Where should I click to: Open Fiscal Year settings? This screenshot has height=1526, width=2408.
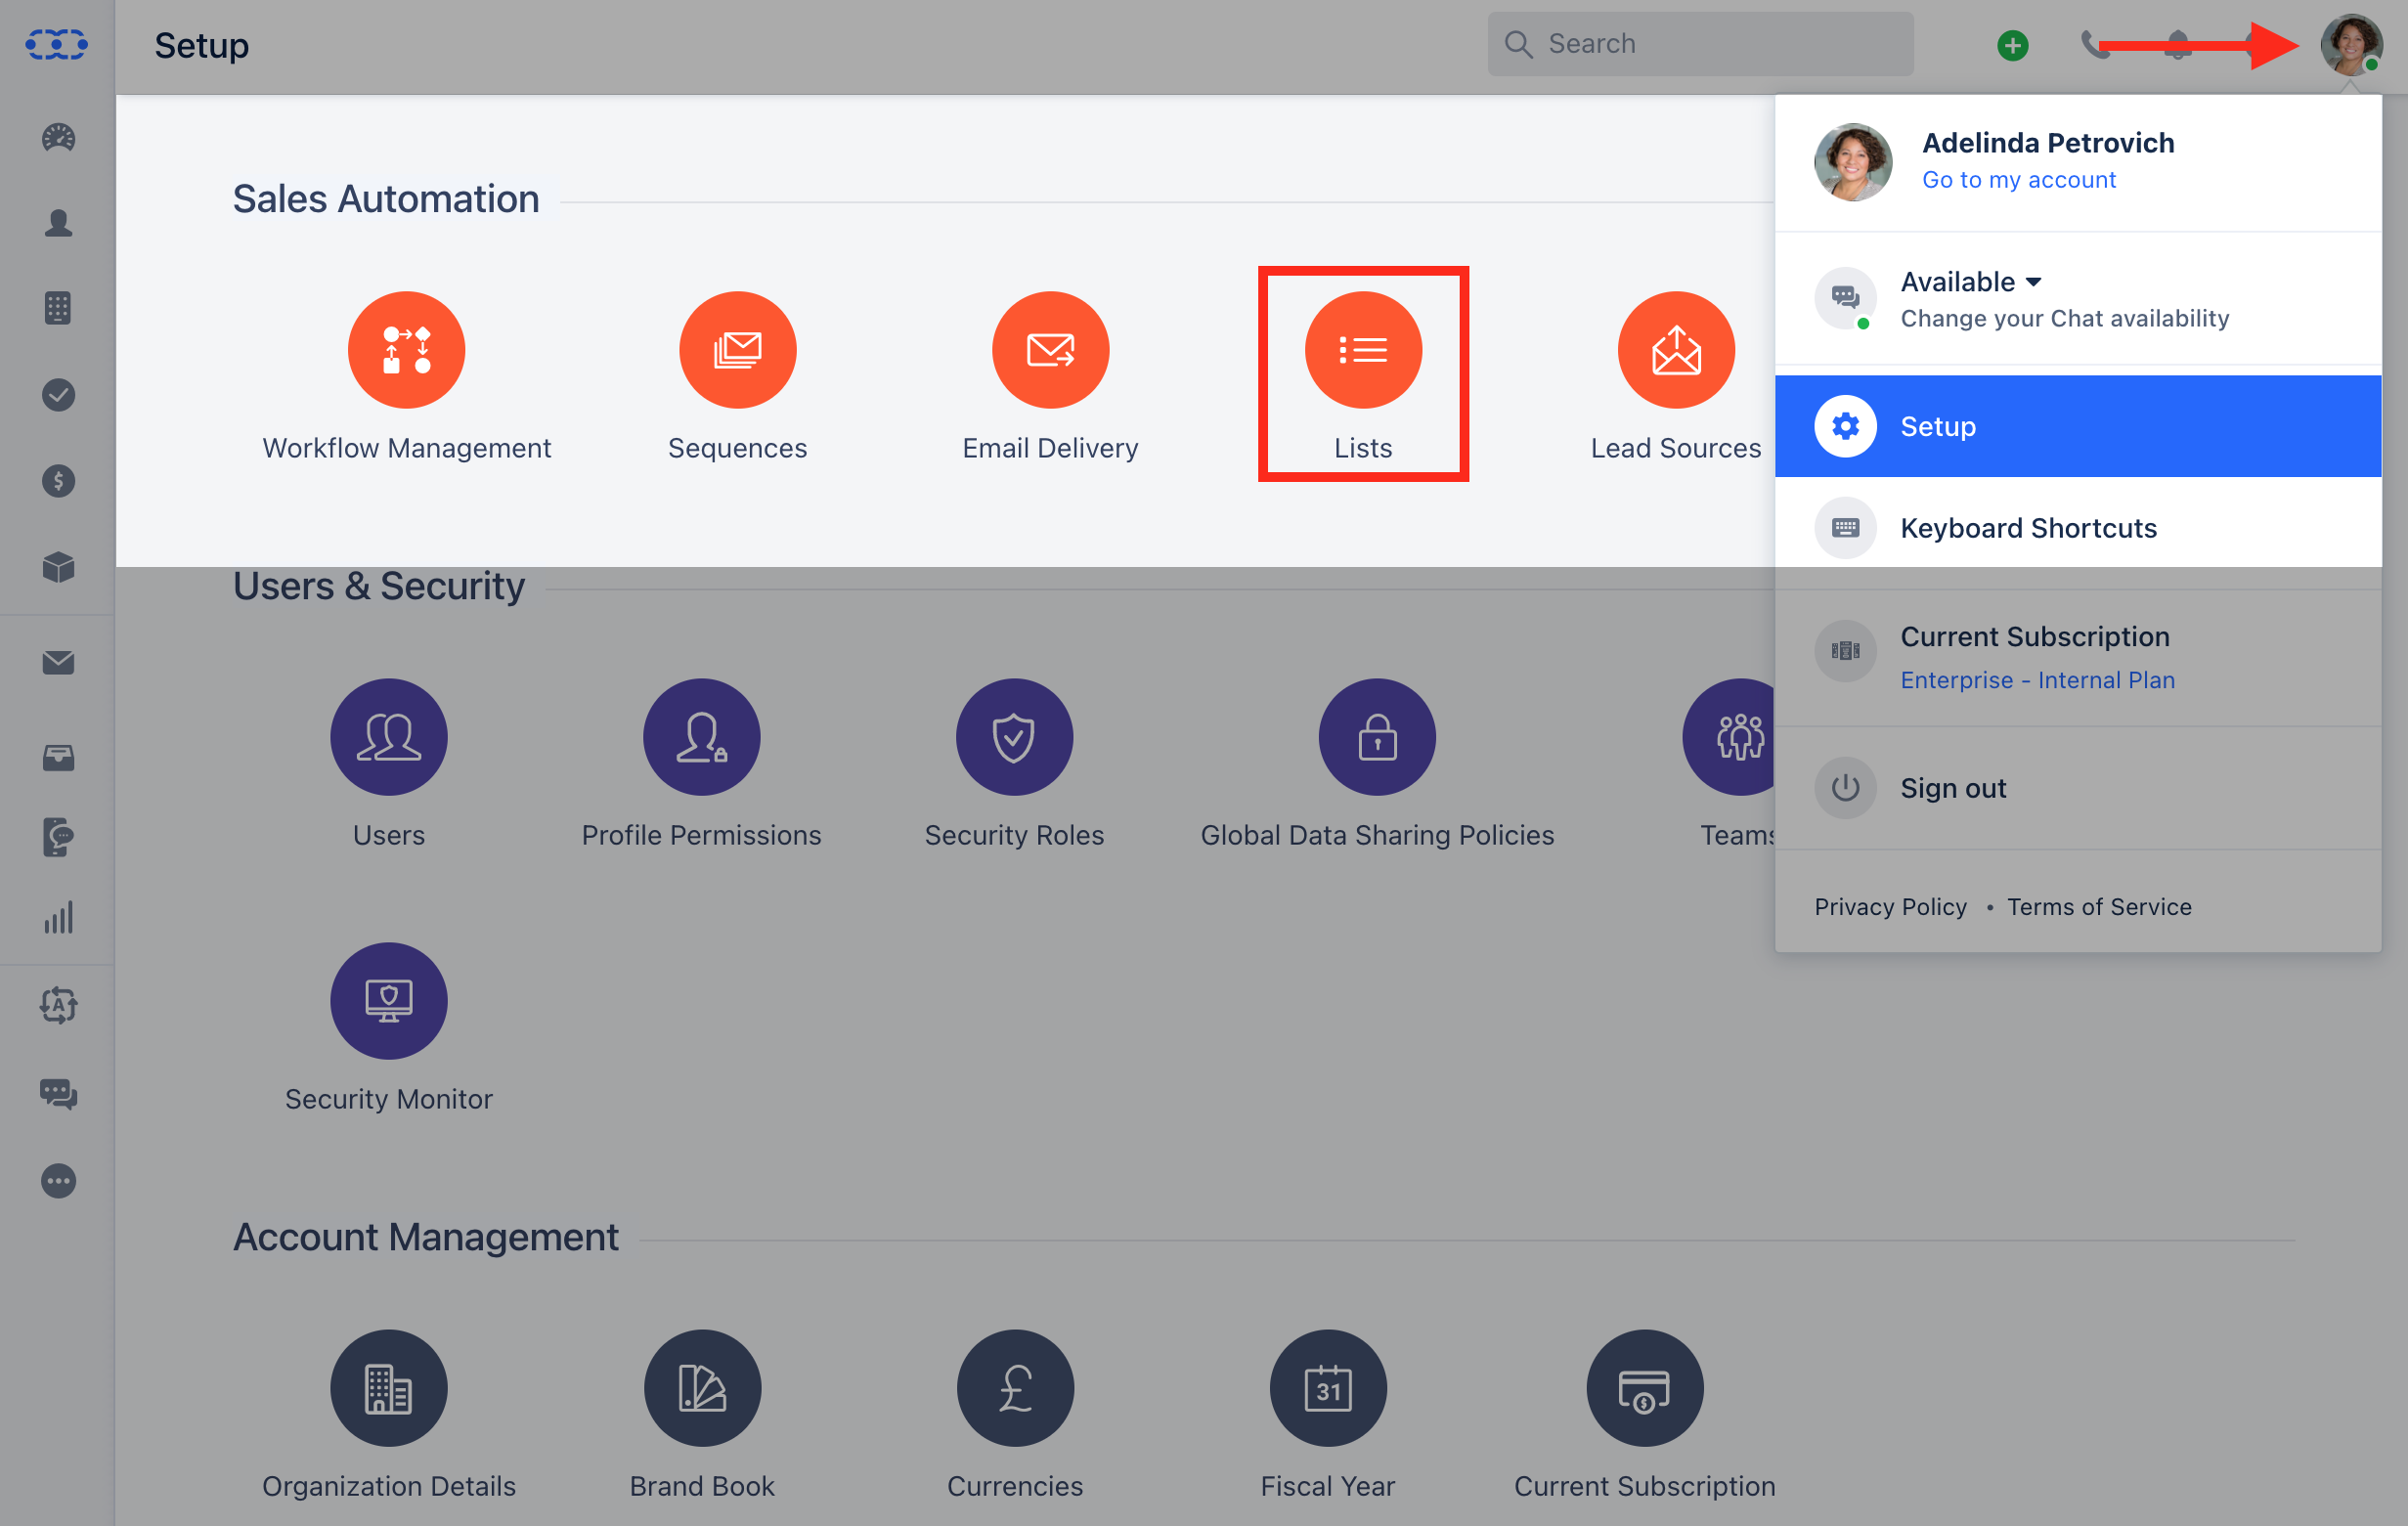tap(1328, 1388)
